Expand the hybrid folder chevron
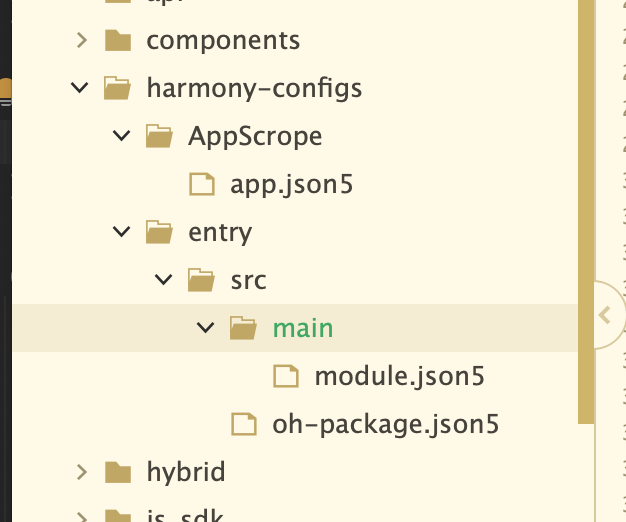Screen dimensions: 626x522 (x=82, y=472)
